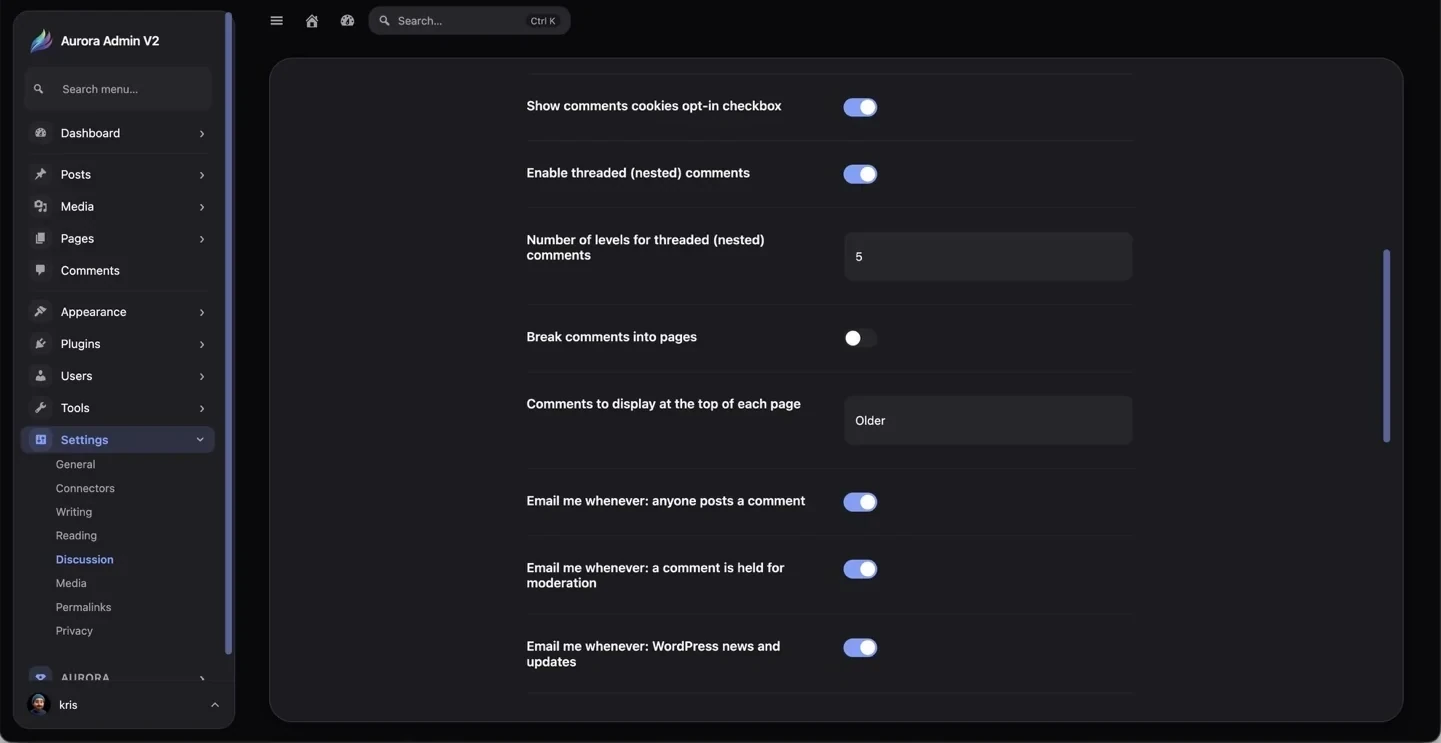Click the Appearance brush icon
The height and width of the screenshot is (743, 1441).
[x=41, y=311]
